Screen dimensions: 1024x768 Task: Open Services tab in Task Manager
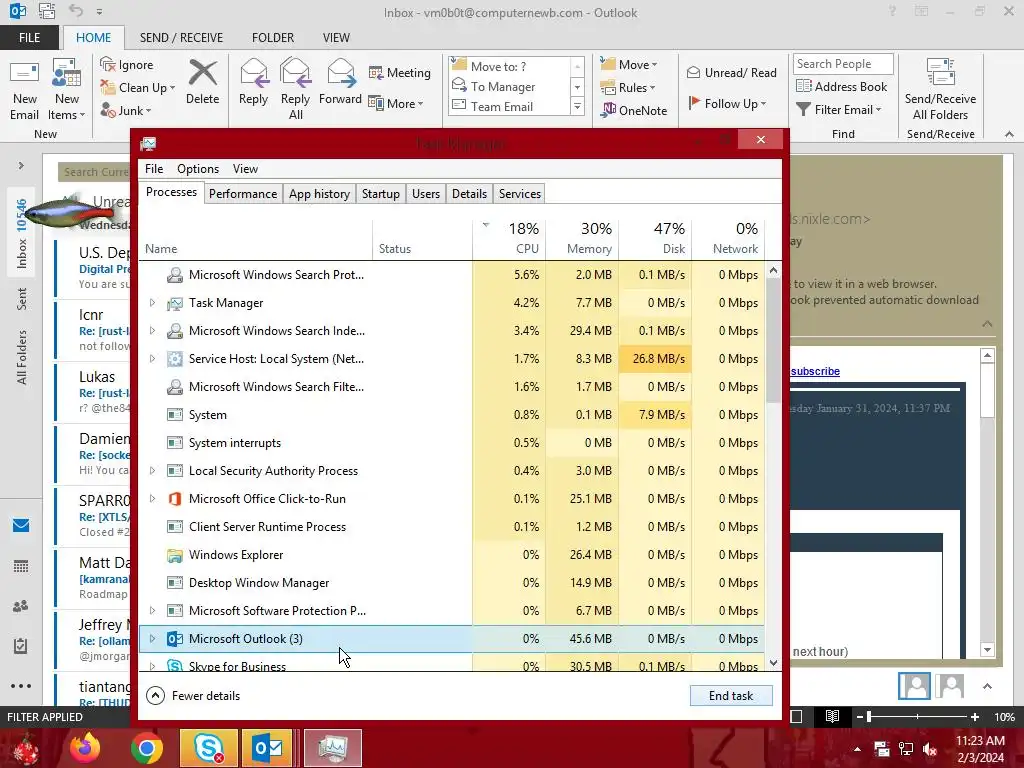click(x=520, y=194)
